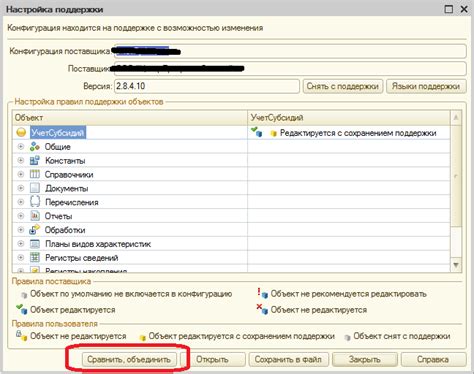Image resolution: width=474 pixels, height=374 pixels.
Task: Open help with the Справка button
Action: pyautogui.click(x=433, y=359)
